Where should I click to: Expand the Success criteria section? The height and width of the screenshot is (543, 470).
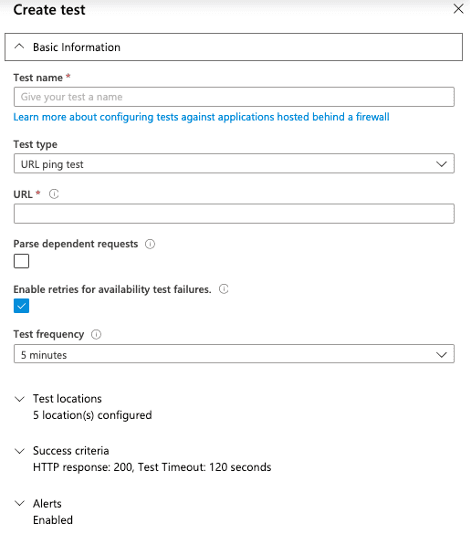(x=71, y=451)
